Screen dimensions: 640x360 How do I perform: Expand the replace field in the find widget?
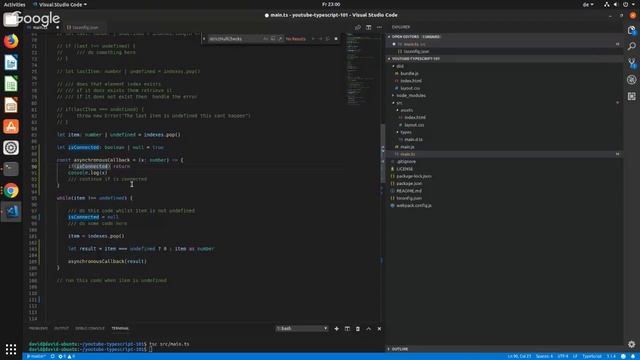pos(204,39)
